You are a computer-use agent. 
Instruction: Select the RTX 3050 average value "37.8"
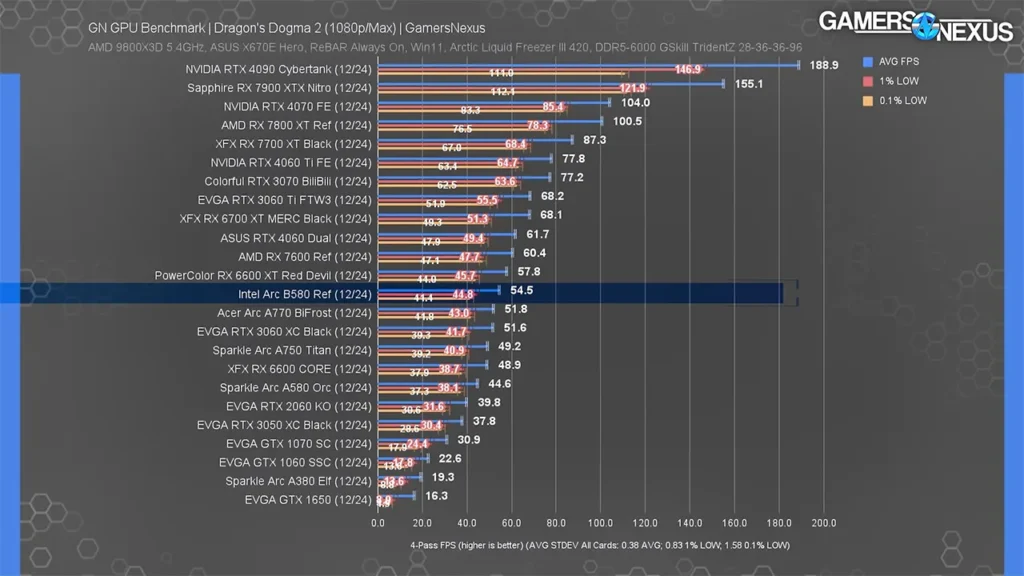(484, 421)
